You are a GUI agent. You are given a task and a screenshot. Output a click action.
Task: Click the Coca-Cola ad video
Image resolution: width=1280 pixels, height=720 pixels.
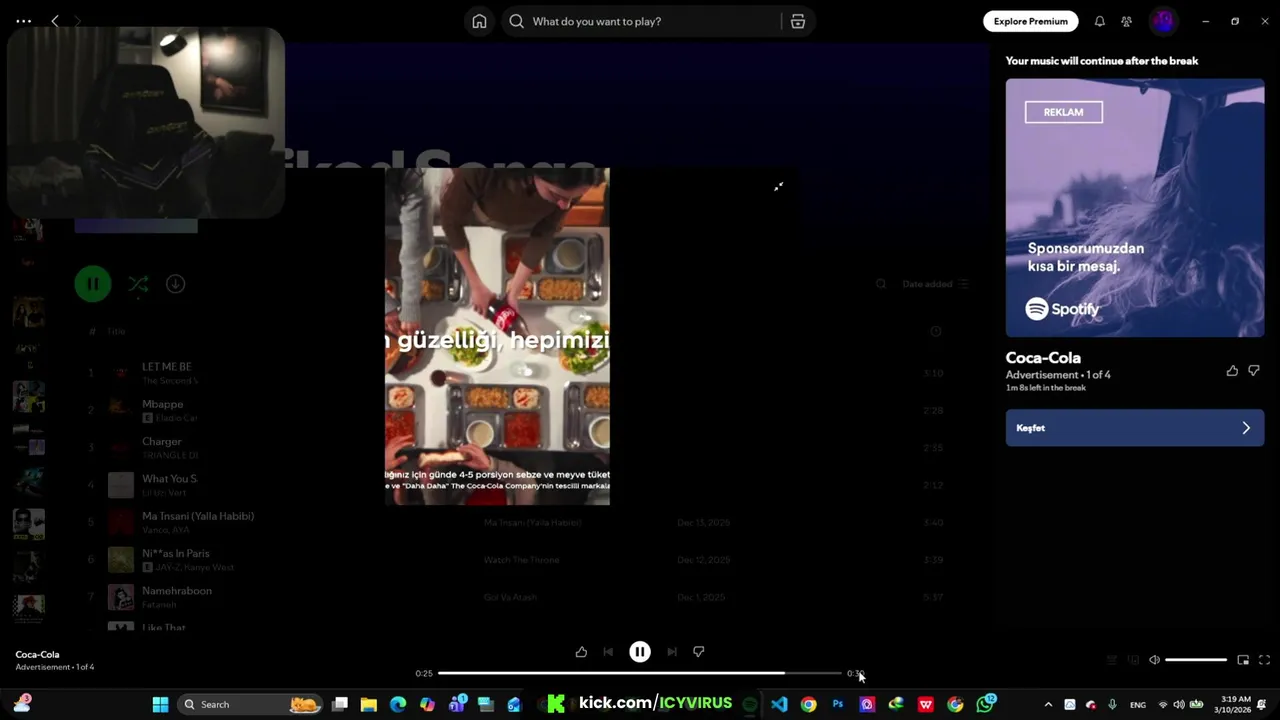pyautogui.click(x=497, y=336)
